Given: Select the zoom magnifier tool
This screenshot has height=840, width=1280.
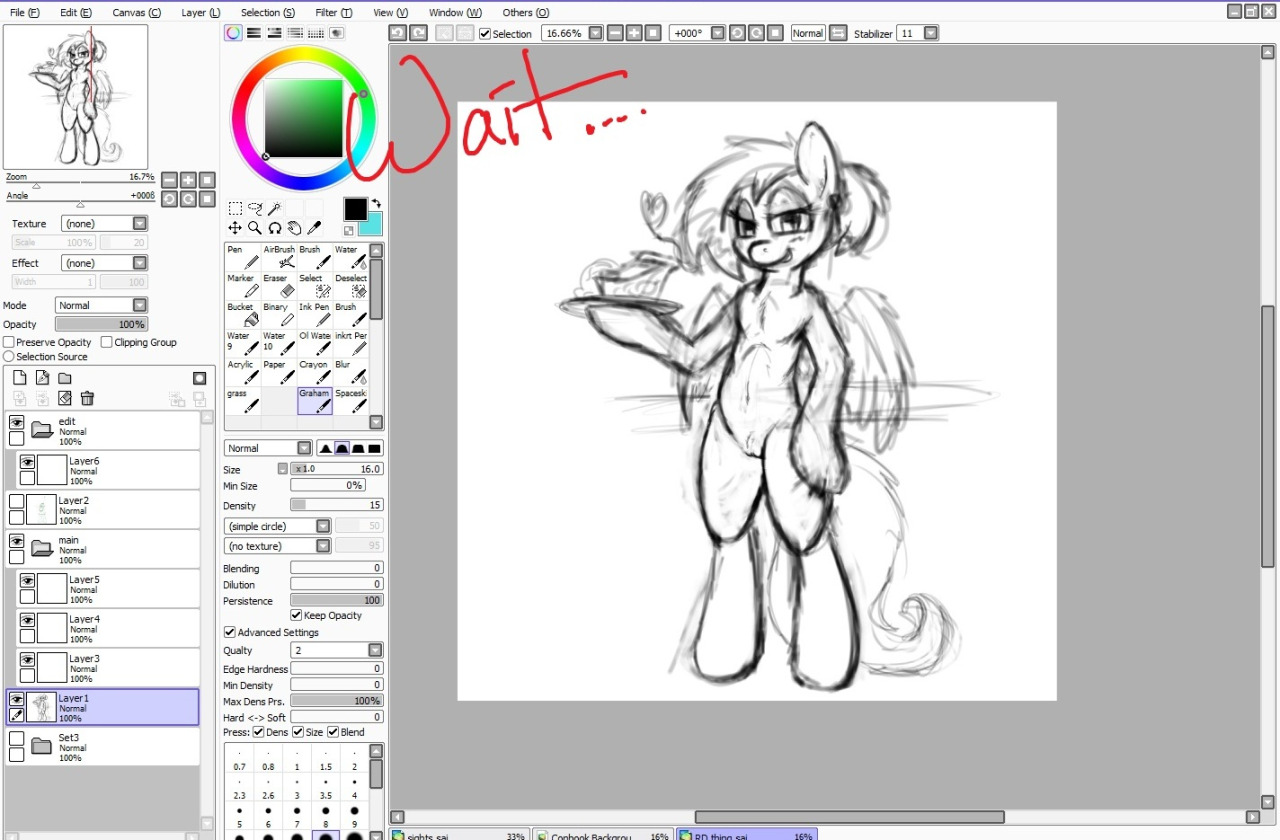Looking at the screenshot, I should (255, 228).
